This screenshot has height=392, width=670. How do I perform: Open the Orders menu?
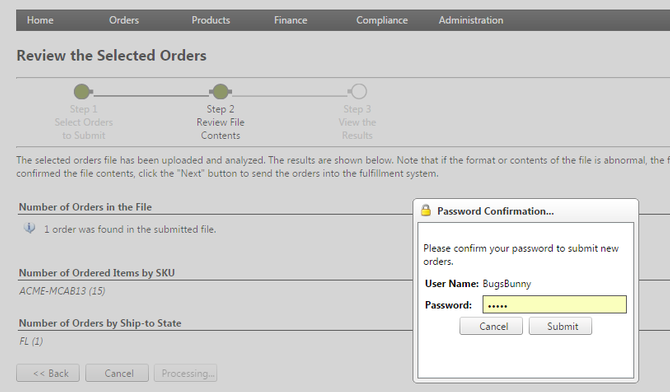(124, 20)
